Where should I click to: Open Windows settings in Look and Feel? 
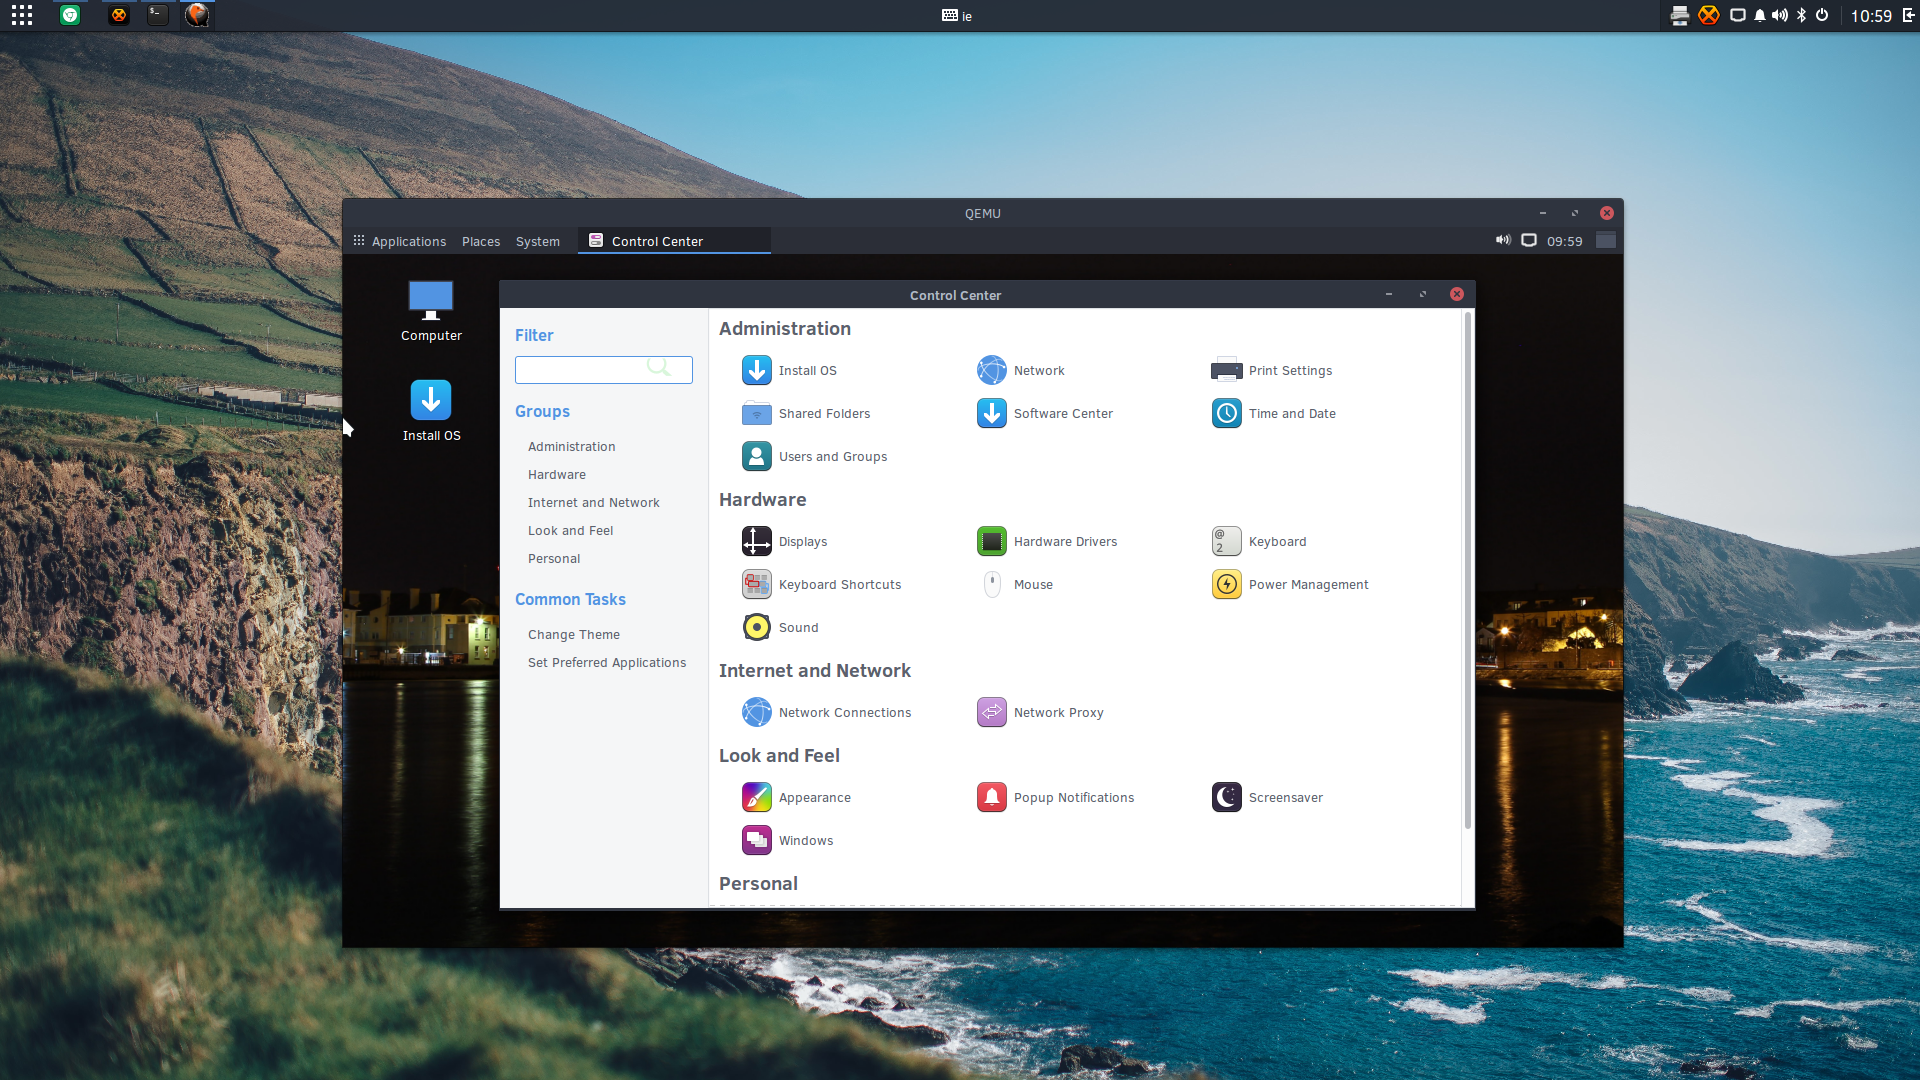coord(787,840)
